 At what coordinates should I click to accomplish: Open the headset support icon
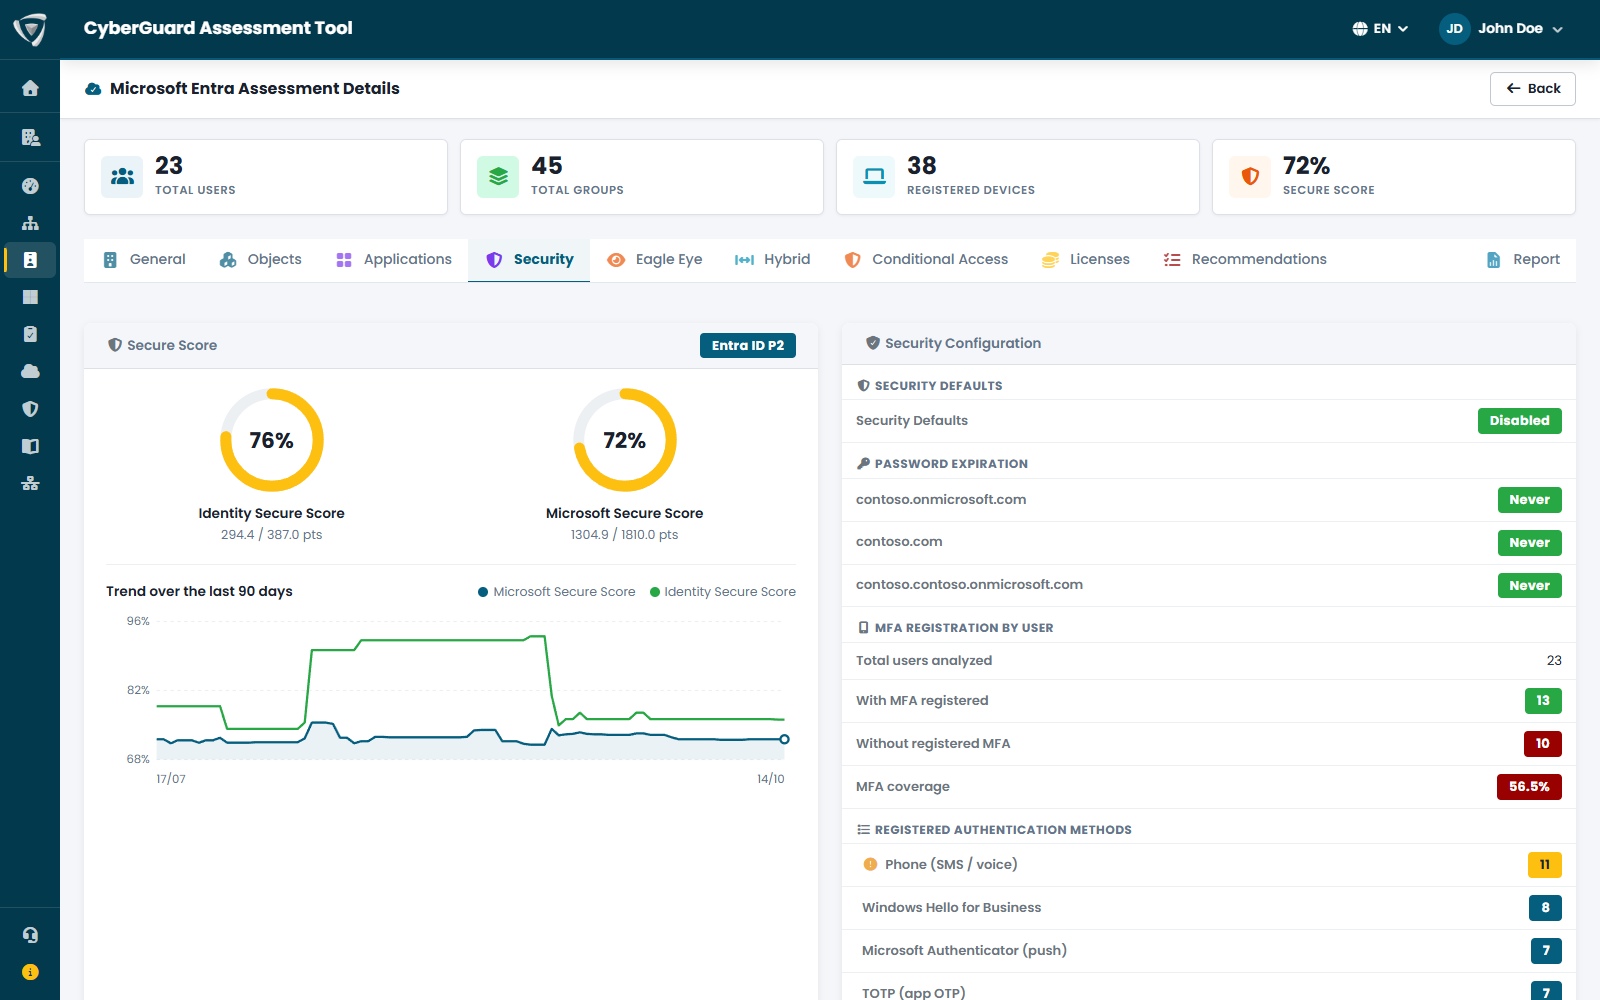click(x=30, y=935)
